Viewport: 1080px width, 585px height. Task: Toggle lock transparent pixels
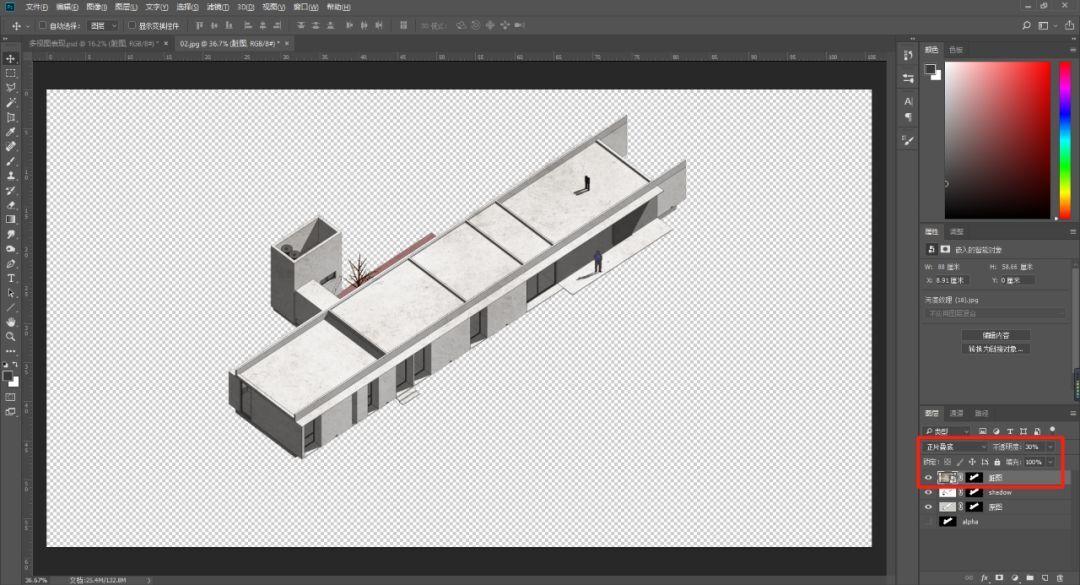point(948,462)
